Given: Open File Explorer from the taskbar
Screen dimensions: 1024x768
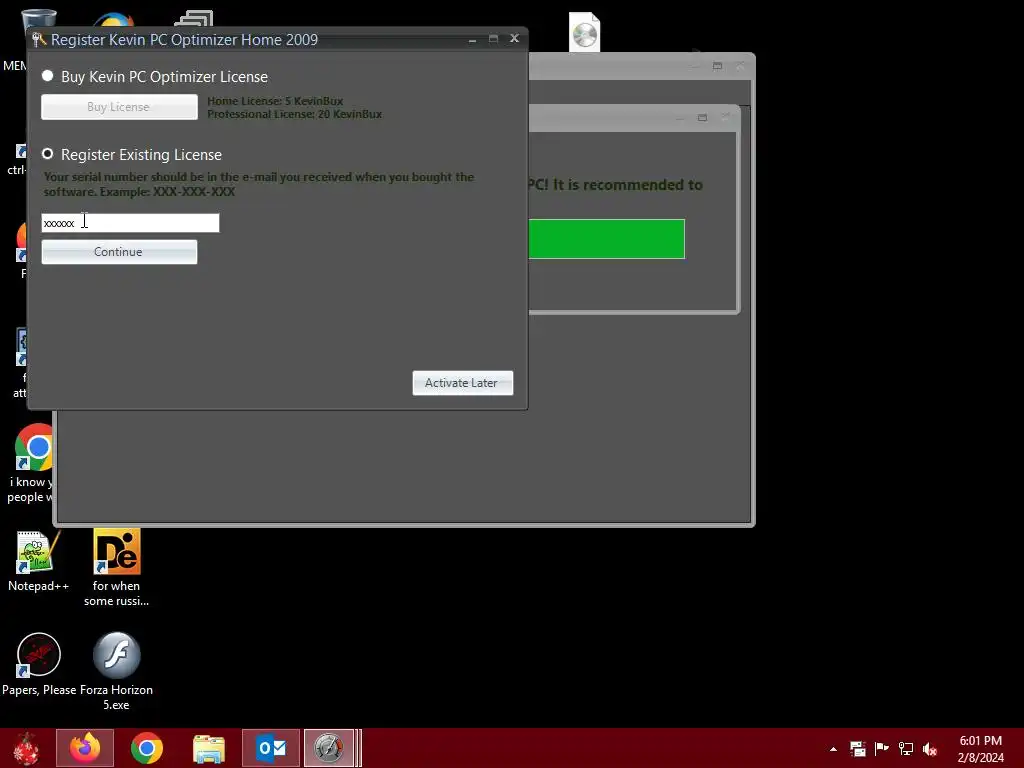Looking at the screenshot, I should pyautogui.click(x=208, y=748).
